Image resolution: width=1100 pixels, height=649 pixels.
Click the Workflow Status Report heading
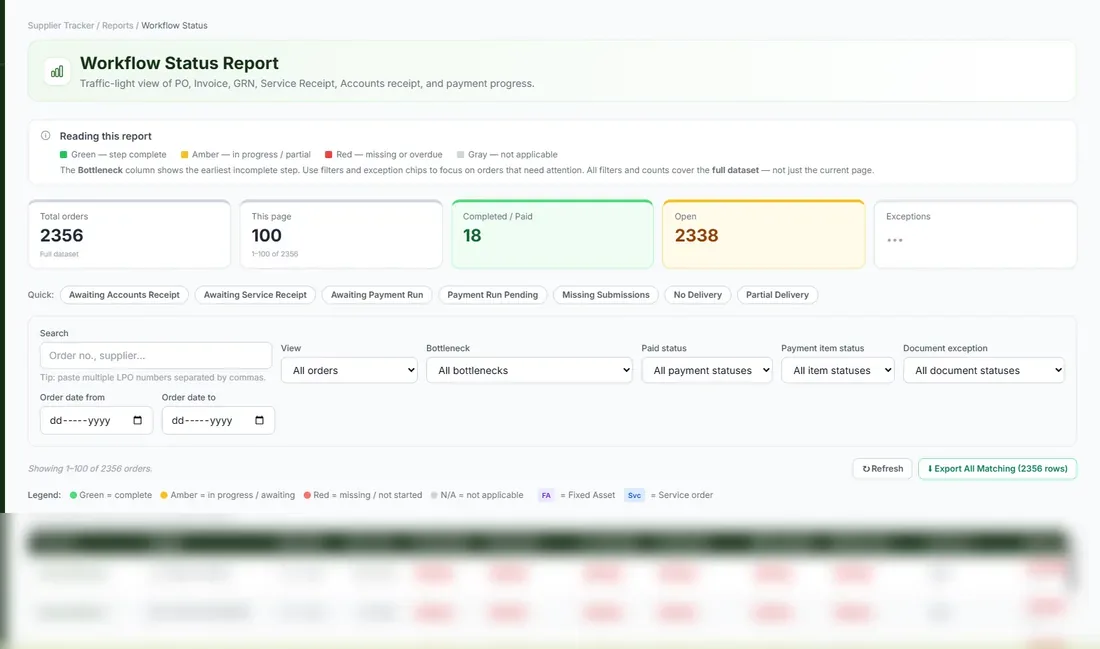pos(179,63)
